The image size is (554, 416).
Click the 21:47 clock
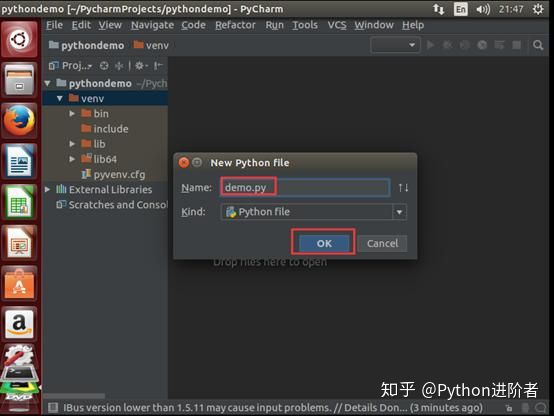(x=511, y=9)
